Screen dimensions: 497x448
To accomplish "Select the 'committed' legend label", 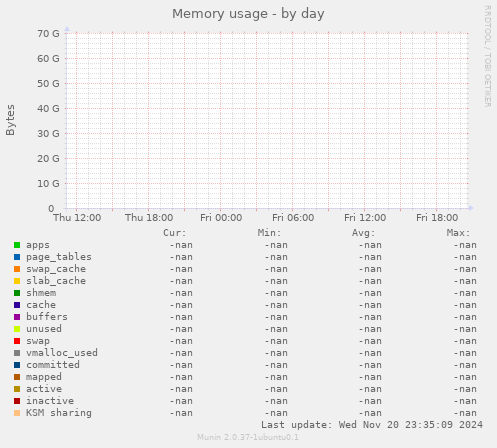I will [x=53, y=365].
